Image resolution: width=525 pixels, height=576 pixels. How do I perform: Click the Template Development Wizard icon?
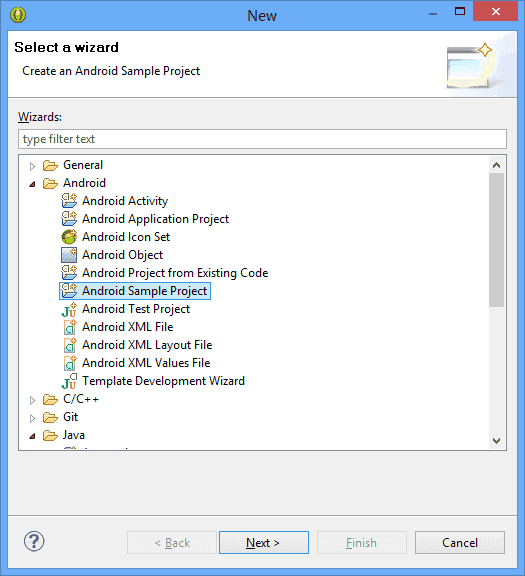[69, 381]
